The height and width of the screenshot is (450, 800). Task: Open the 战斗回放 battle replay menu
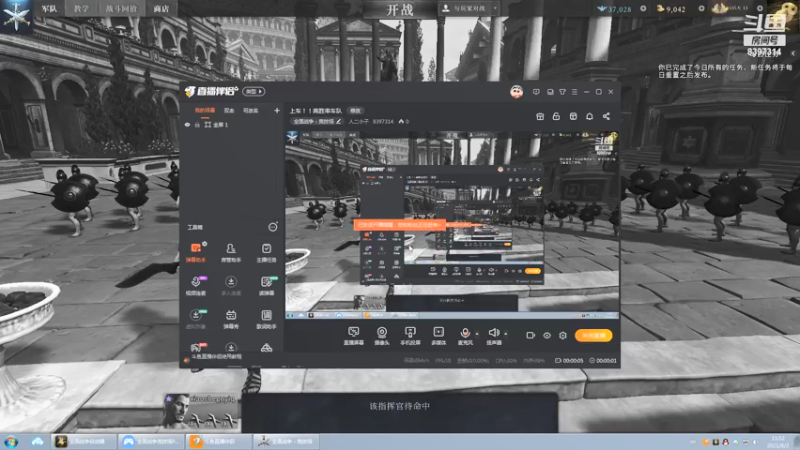coord(121,9)
